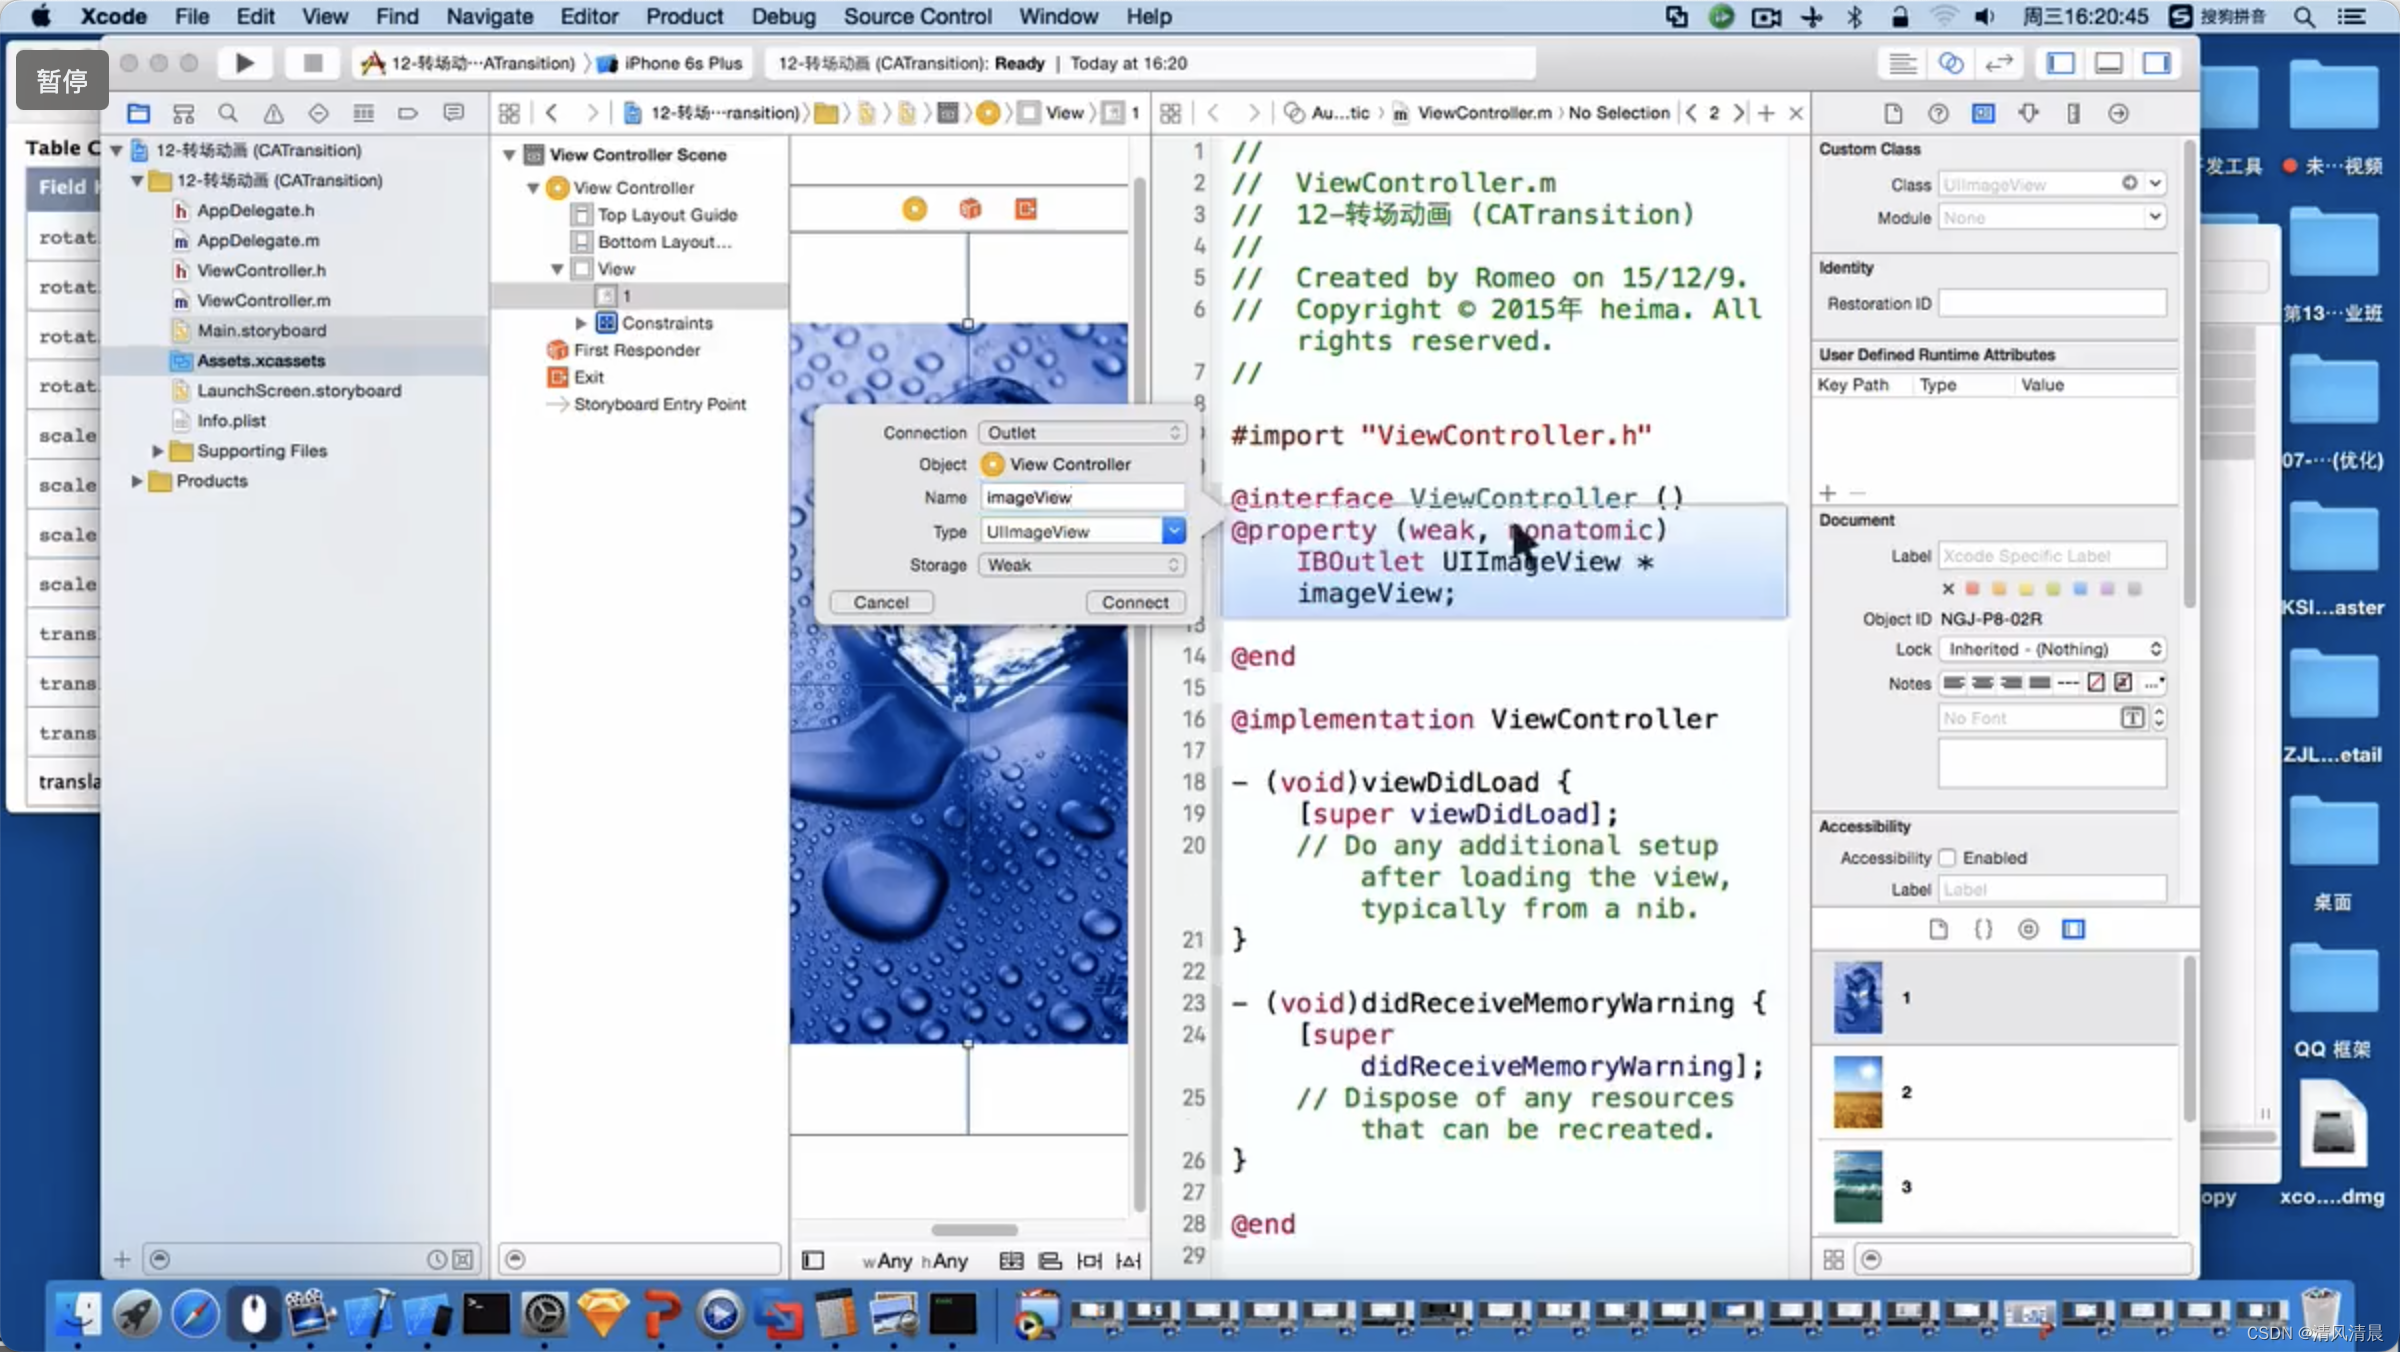Click the Run button to build project
This screenshot has width=2400, height=1352.
tap(242, 63)
